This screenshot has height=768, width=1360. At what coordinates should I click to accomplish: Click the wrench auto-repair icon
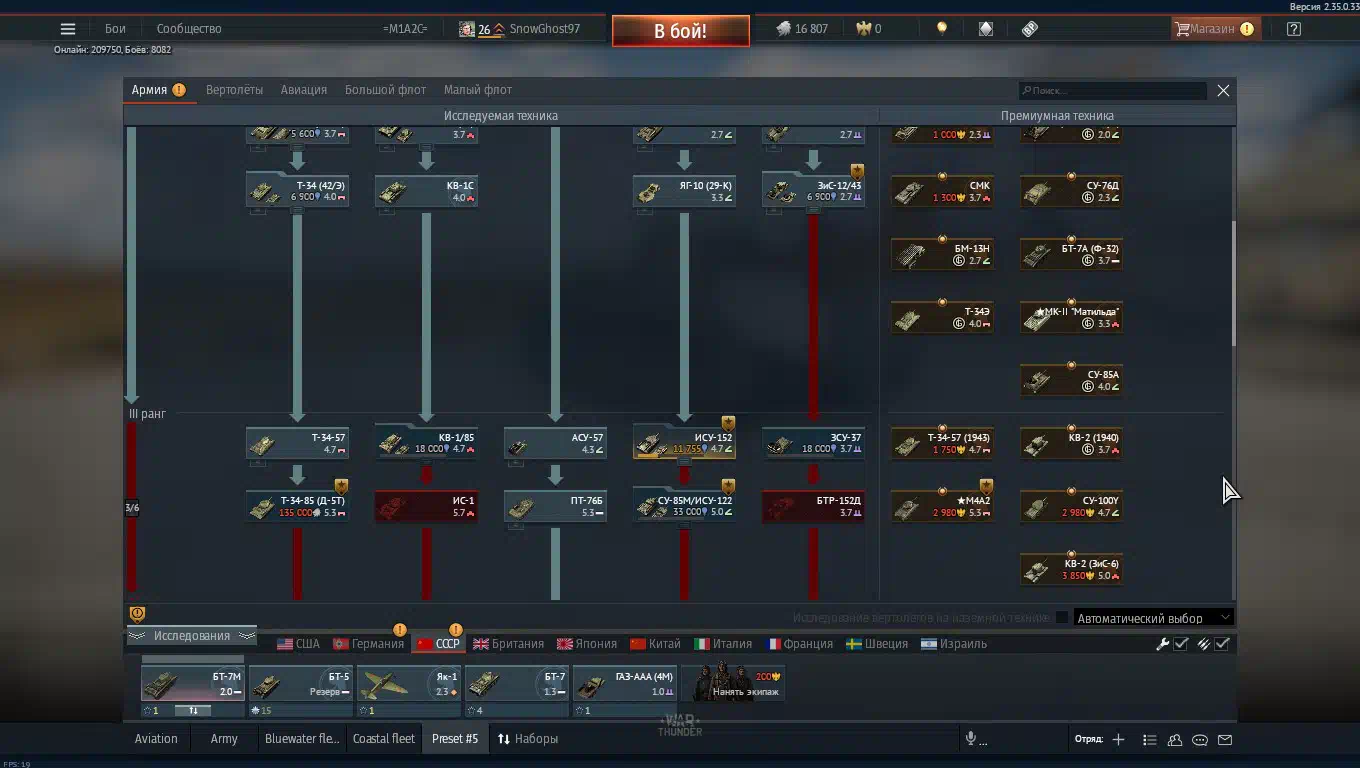click(x=1162, y=644)
